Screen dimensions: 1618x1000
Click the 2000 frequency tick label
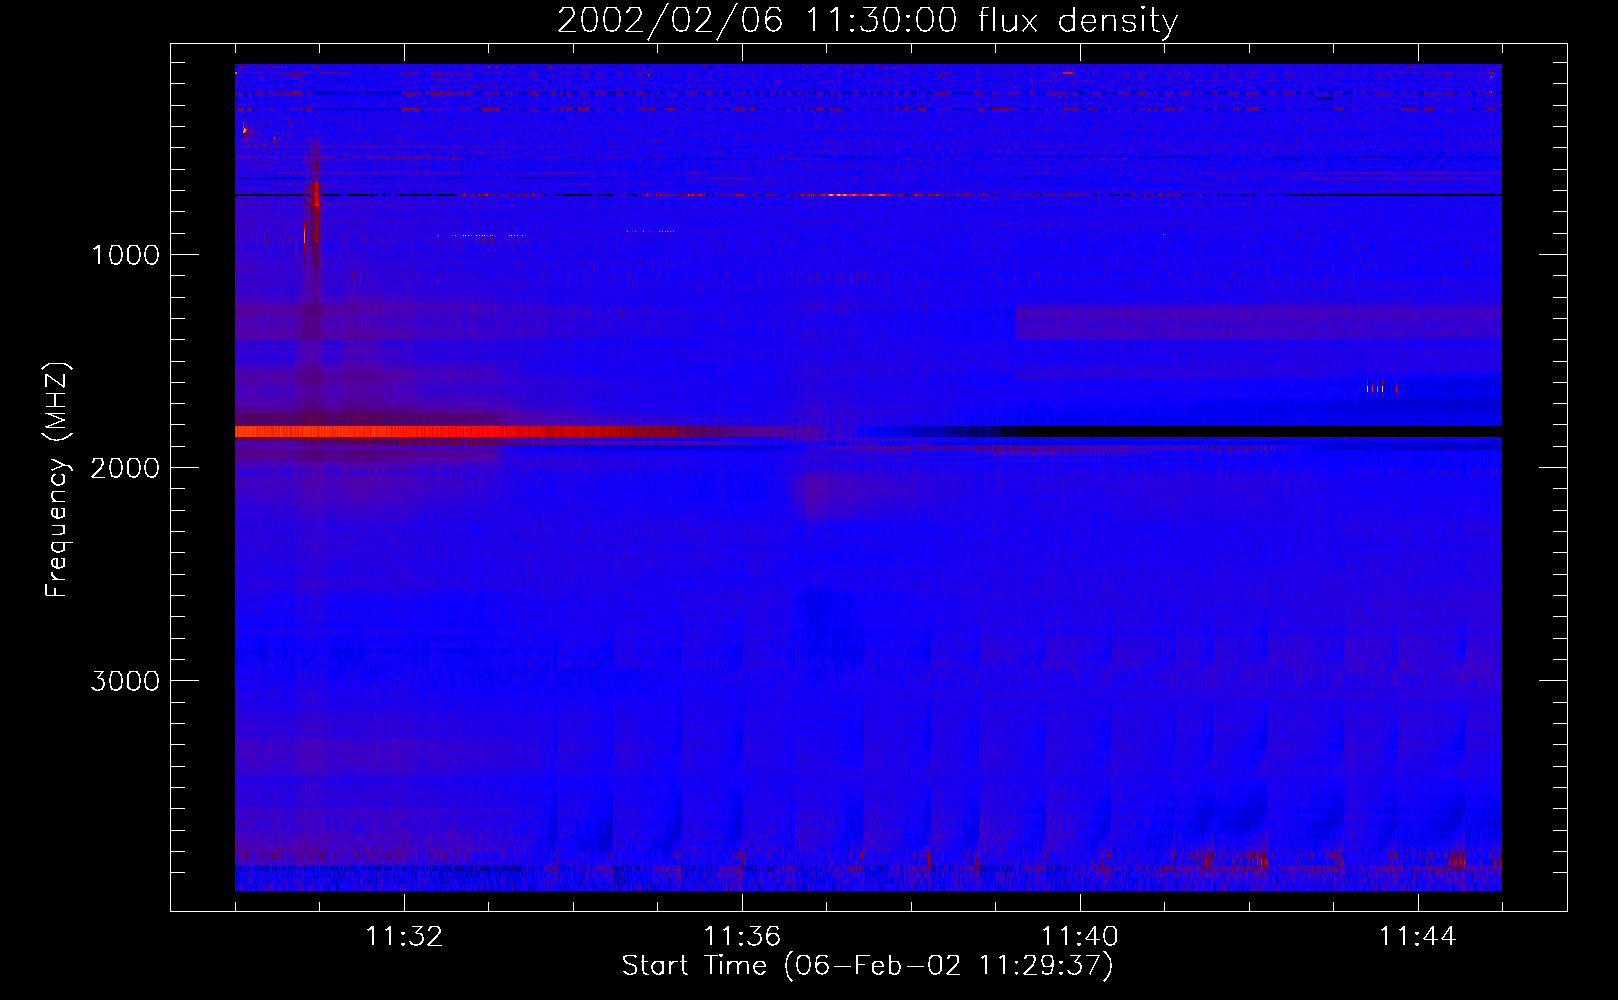click(125, 468)
